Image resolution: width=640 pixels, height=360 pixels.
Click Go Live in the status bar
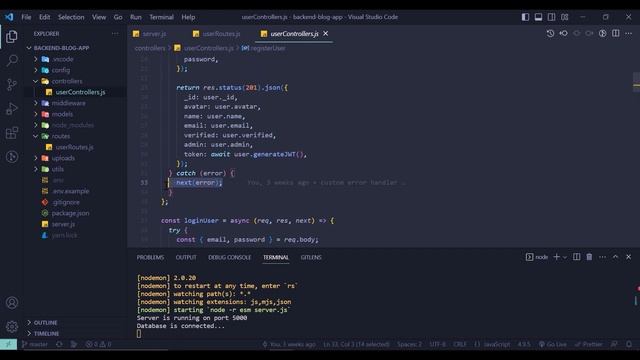point(553,344)
